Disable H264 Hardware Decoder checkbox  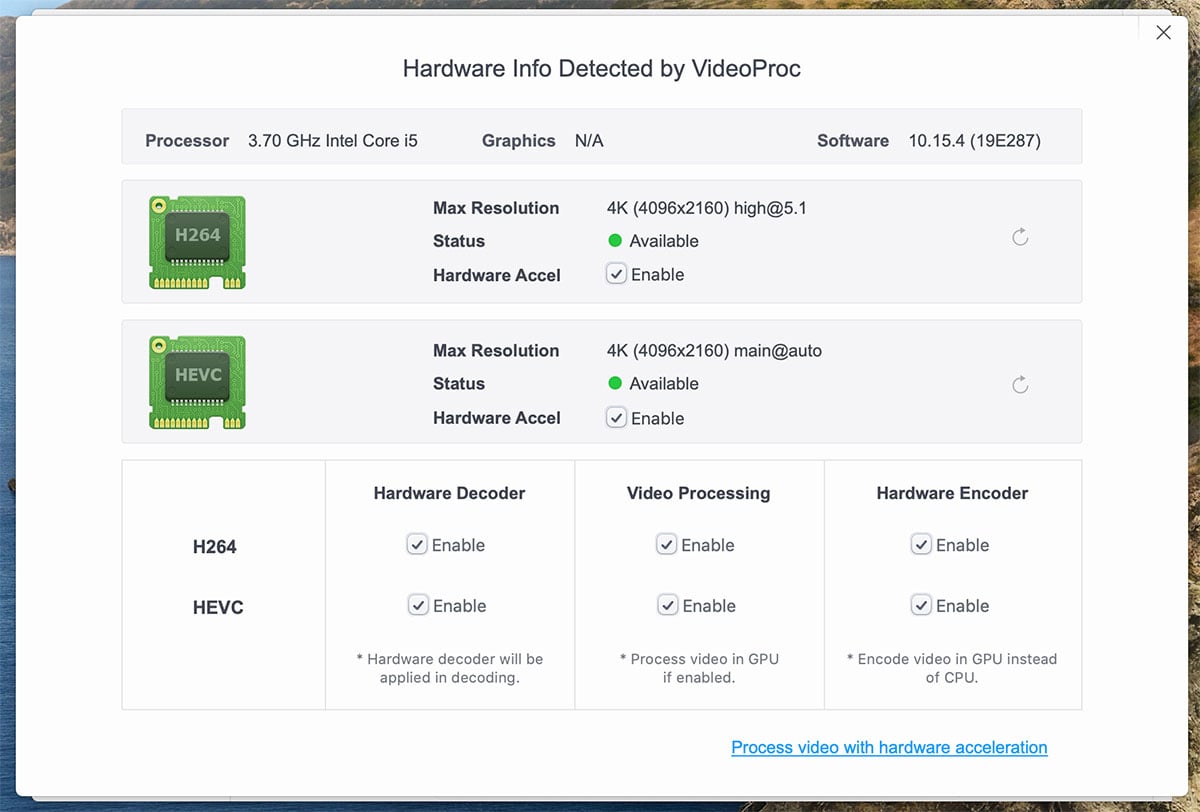[417, 544]
